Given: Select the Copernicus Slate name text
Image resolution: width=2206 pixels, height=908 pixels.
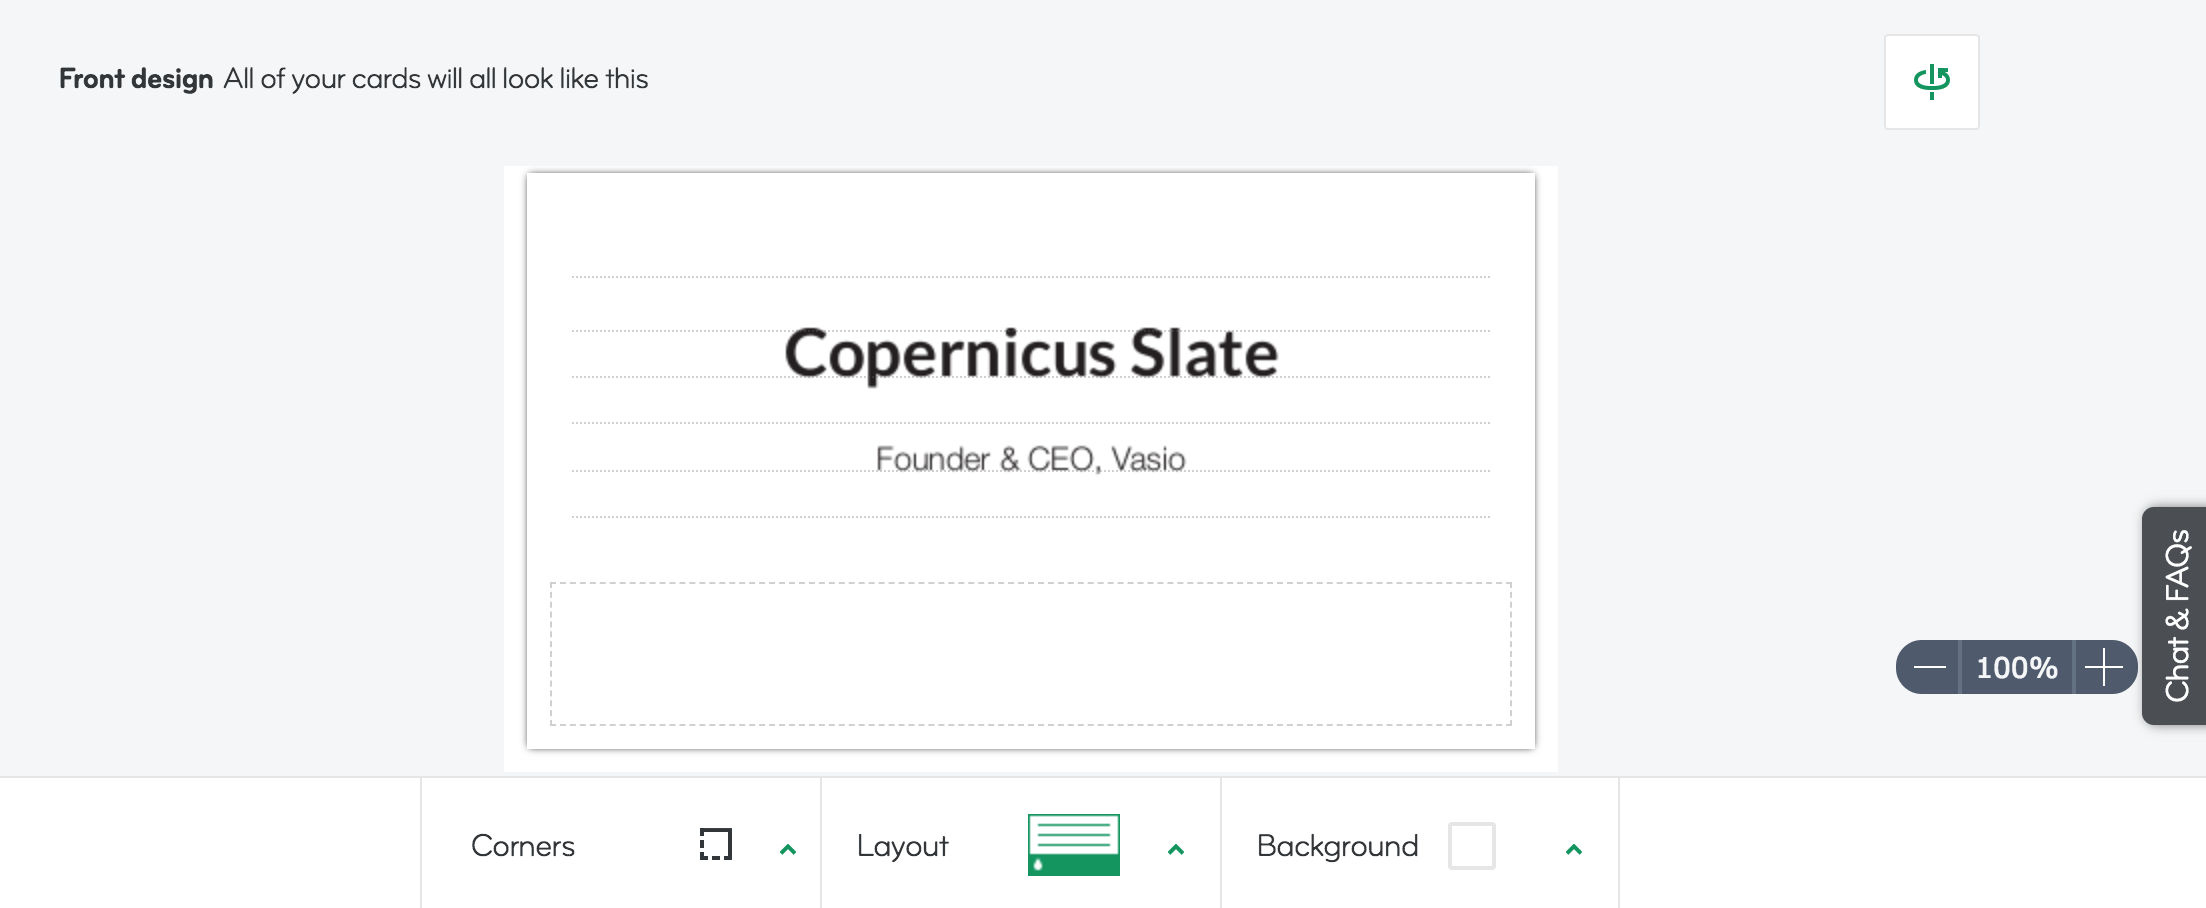Looking at the screenshot, I should tap(1031, 353).
